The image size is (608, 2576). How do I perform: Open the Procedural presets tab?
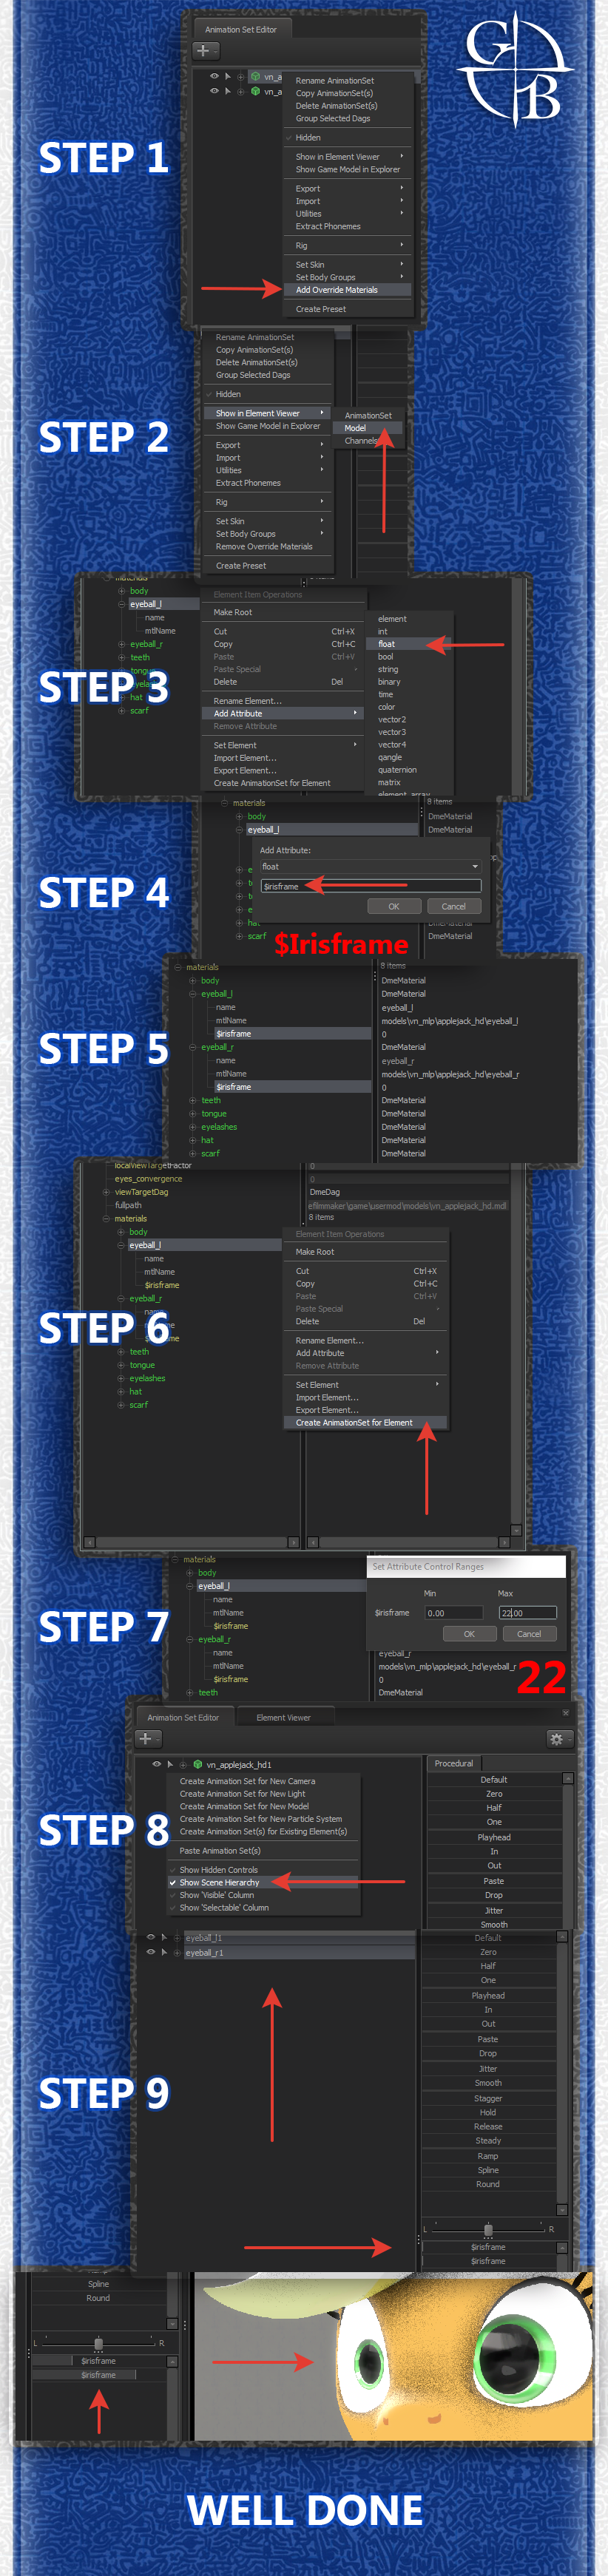pos(454,1763)
